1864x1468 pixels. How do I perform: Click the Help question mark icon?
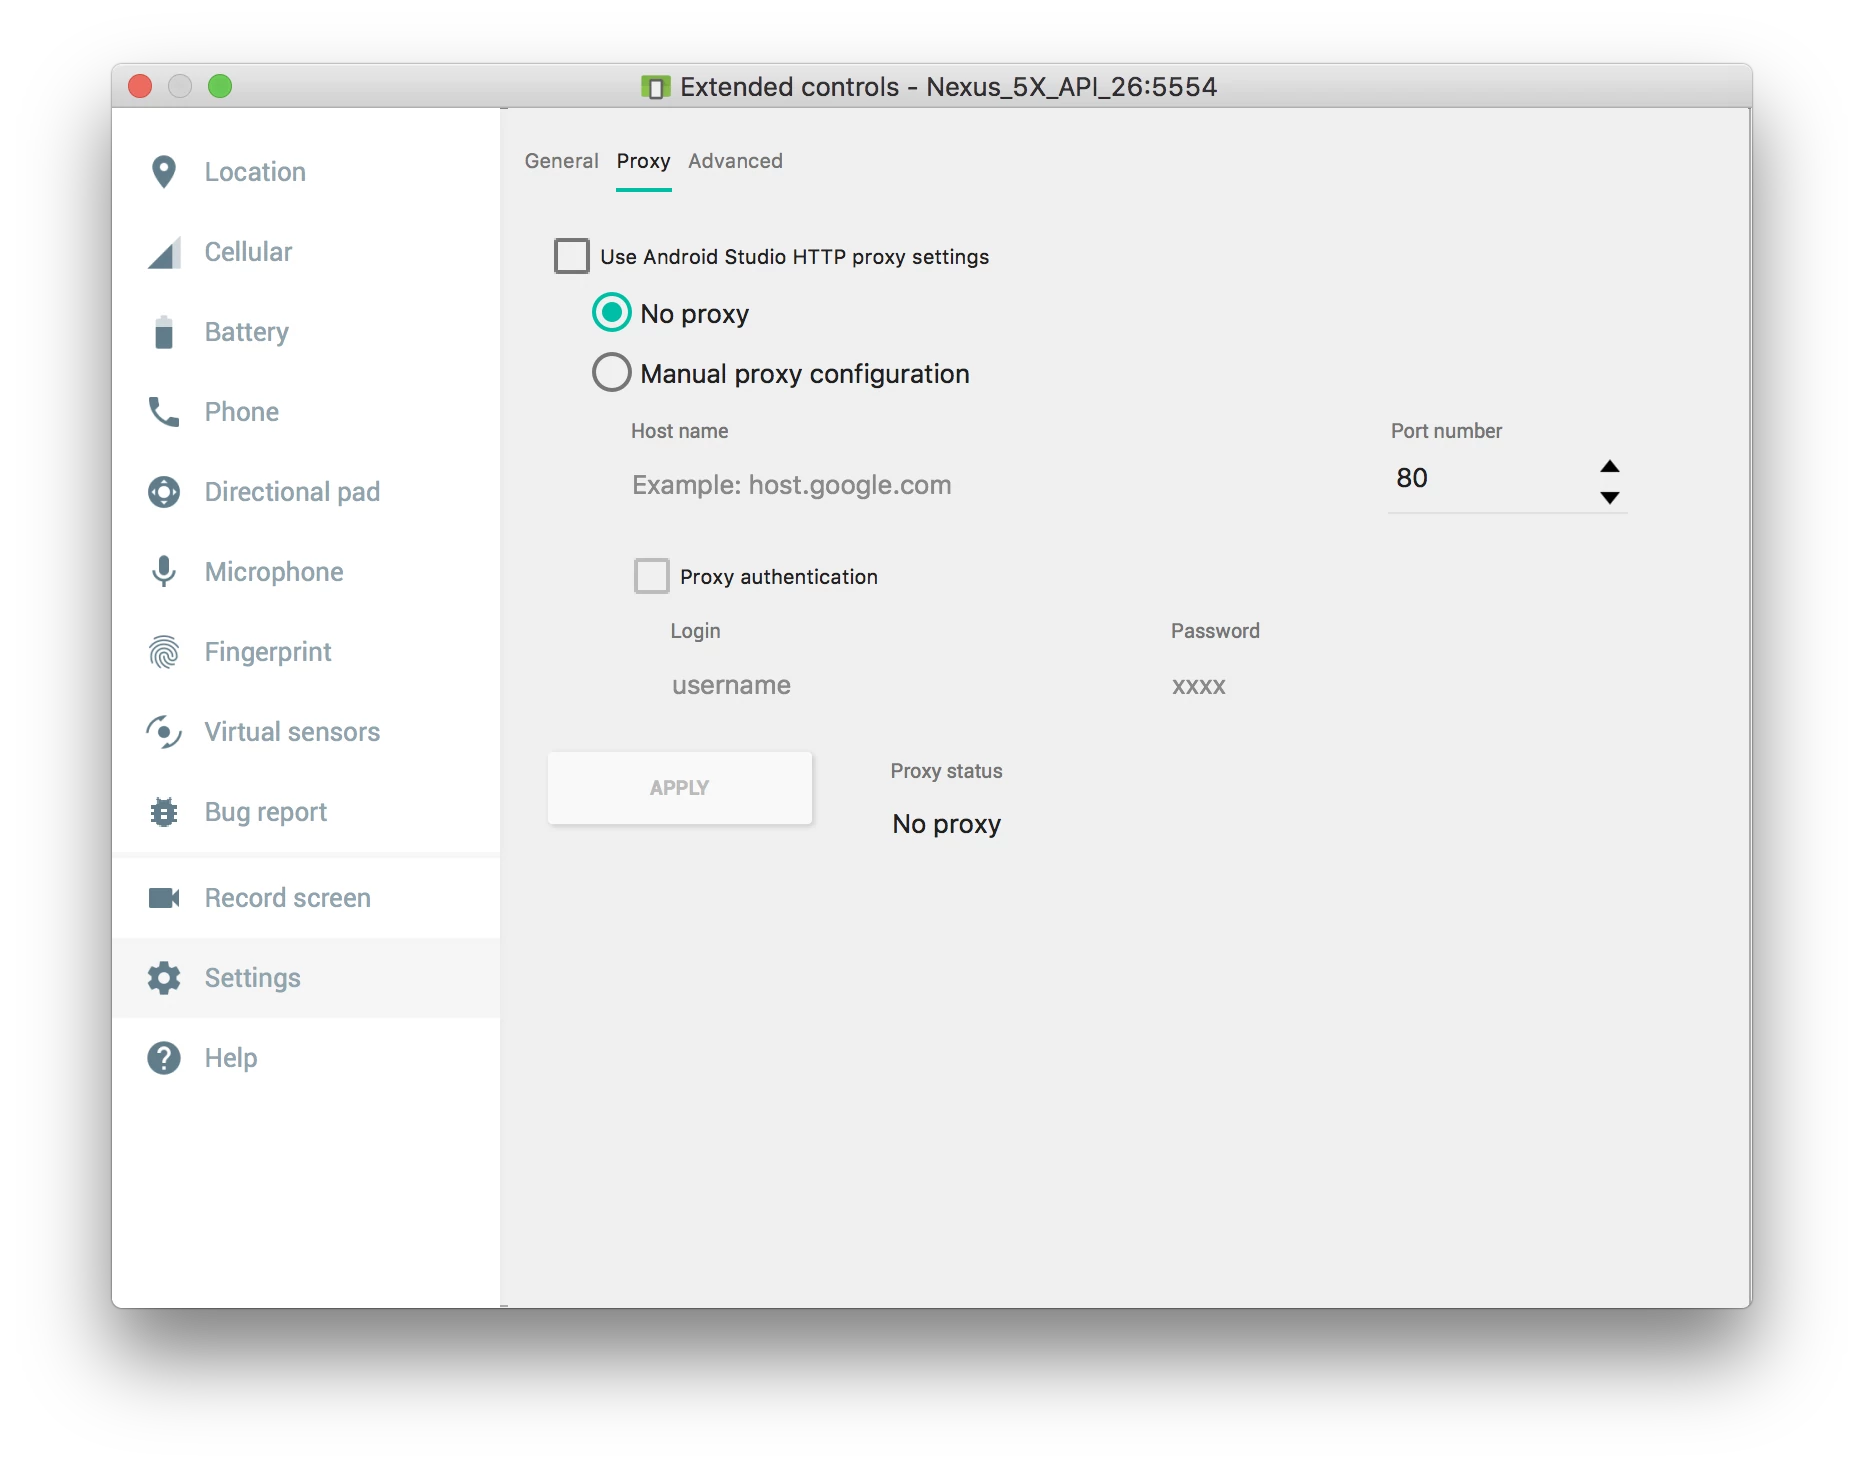(x=164, y=1058)
